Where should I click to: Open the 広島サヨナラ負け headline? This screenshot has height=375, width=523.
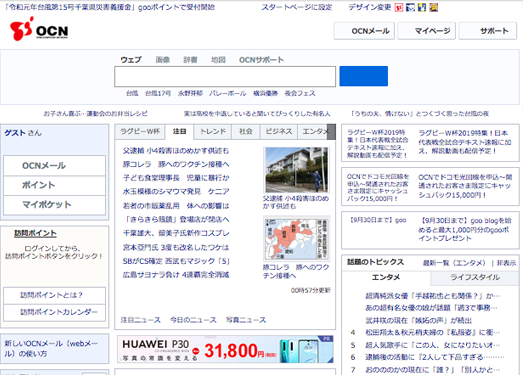coord(176,275)
